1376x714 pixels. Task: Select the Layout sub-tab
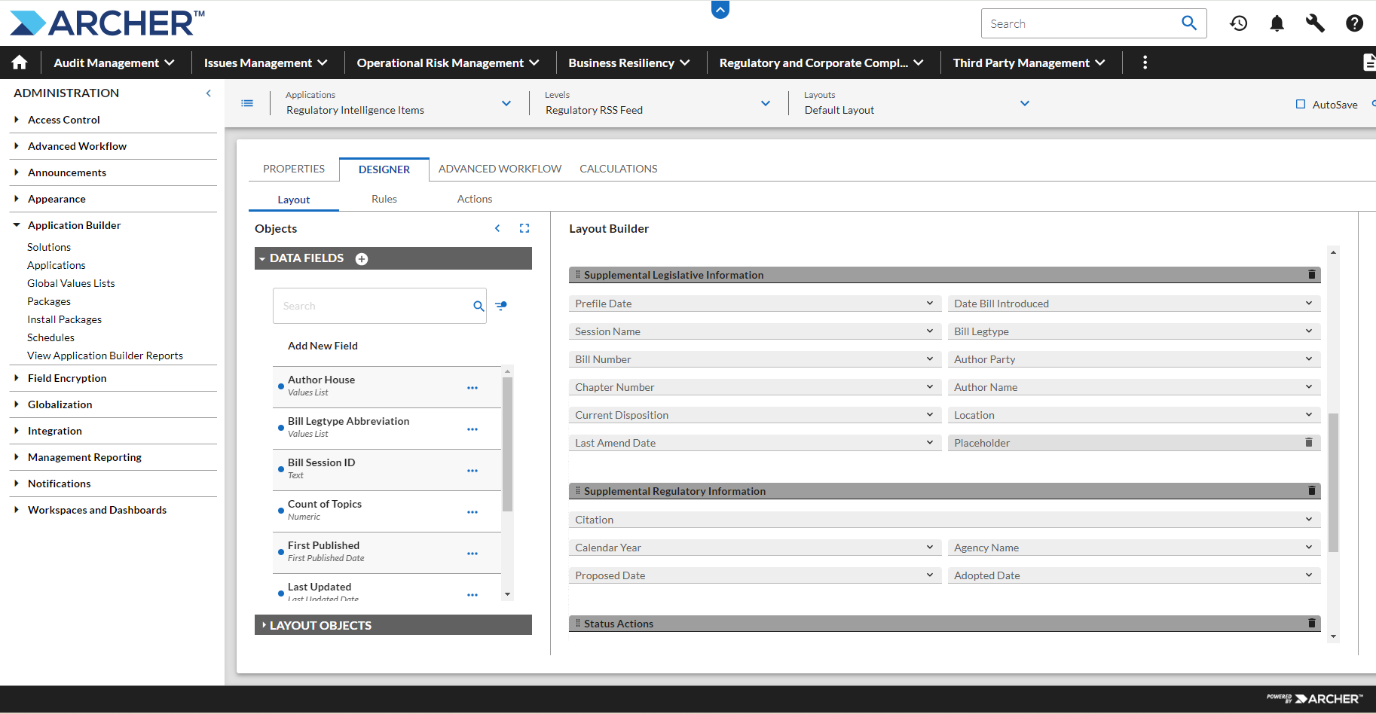294,199
